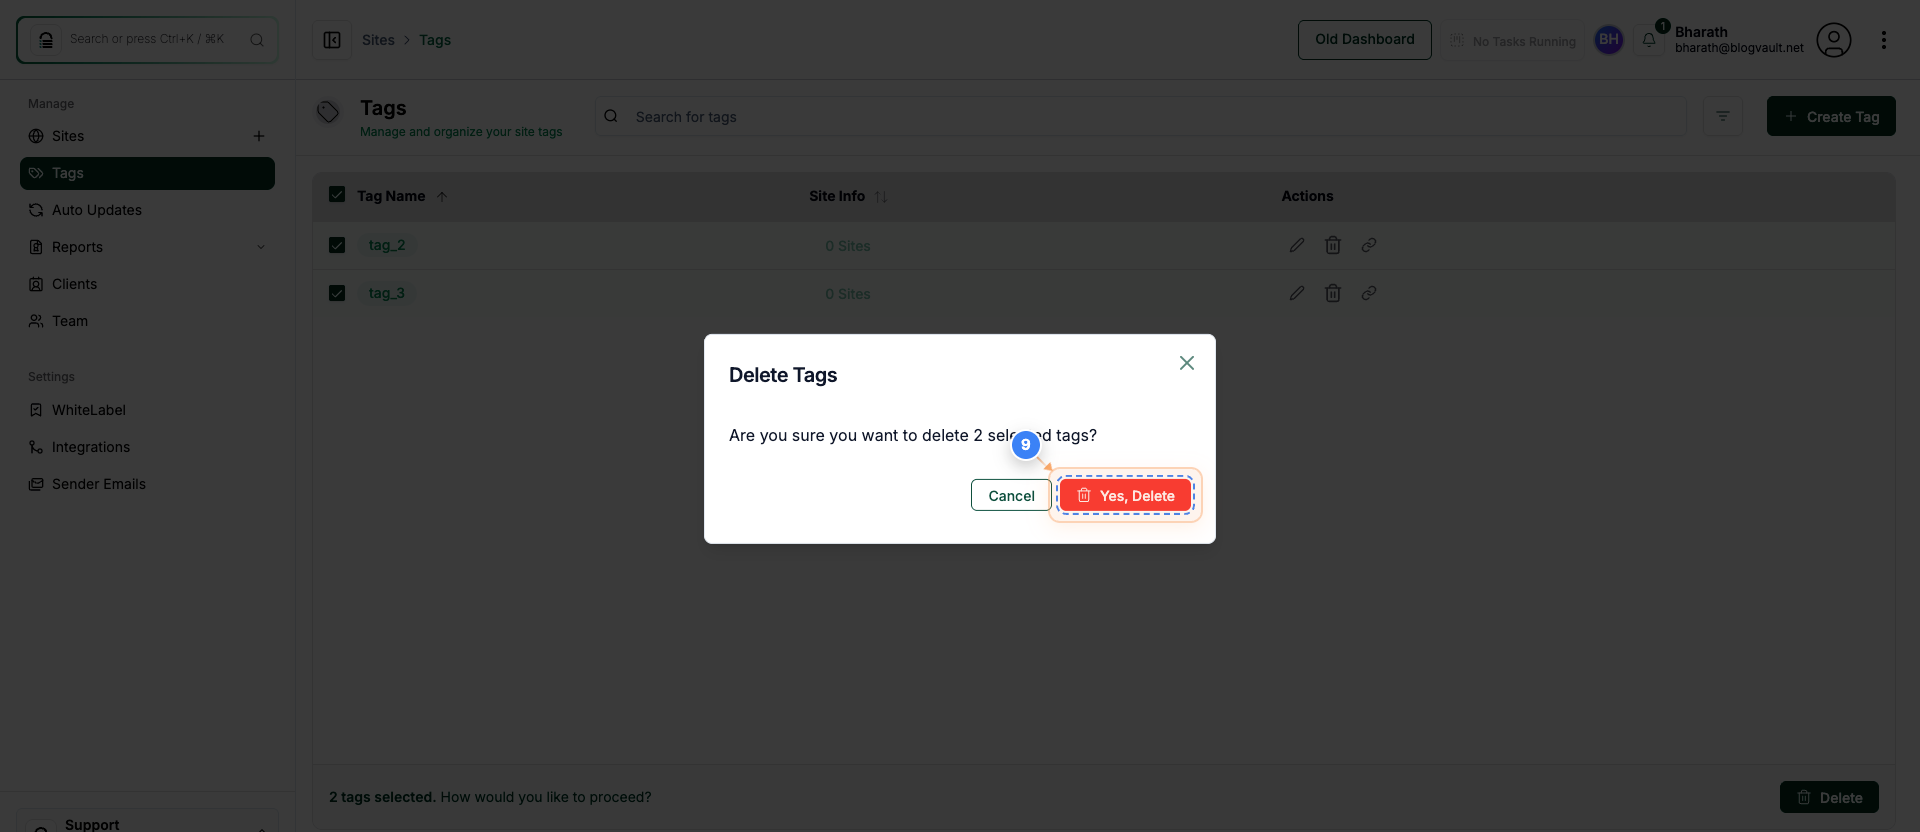This screenshot has height=832, width=1920.
Task: Uncheck the tag_2 row checkbox
Action: pyautogui.click(x=337, y=245)
